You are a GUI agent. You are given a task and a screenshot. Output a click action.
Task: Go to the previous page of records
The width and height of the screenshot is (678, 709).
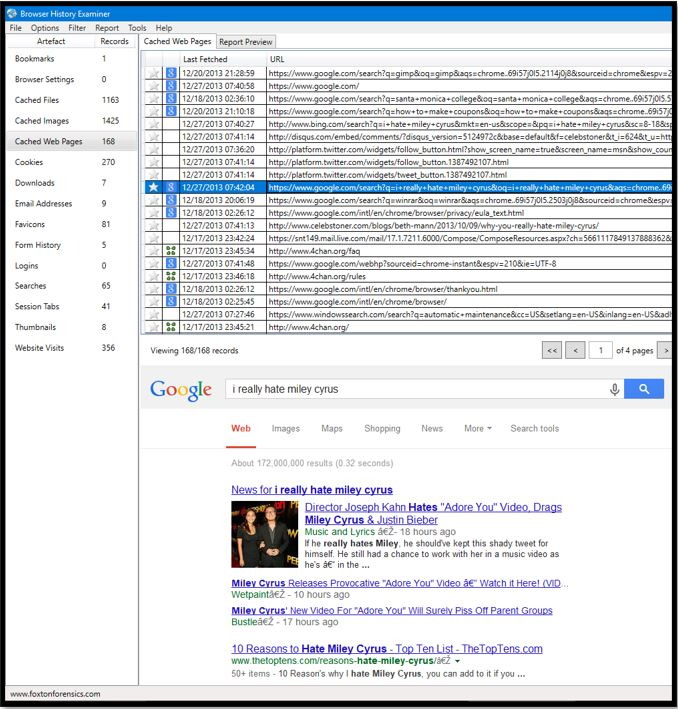click(x=575, y=350)
